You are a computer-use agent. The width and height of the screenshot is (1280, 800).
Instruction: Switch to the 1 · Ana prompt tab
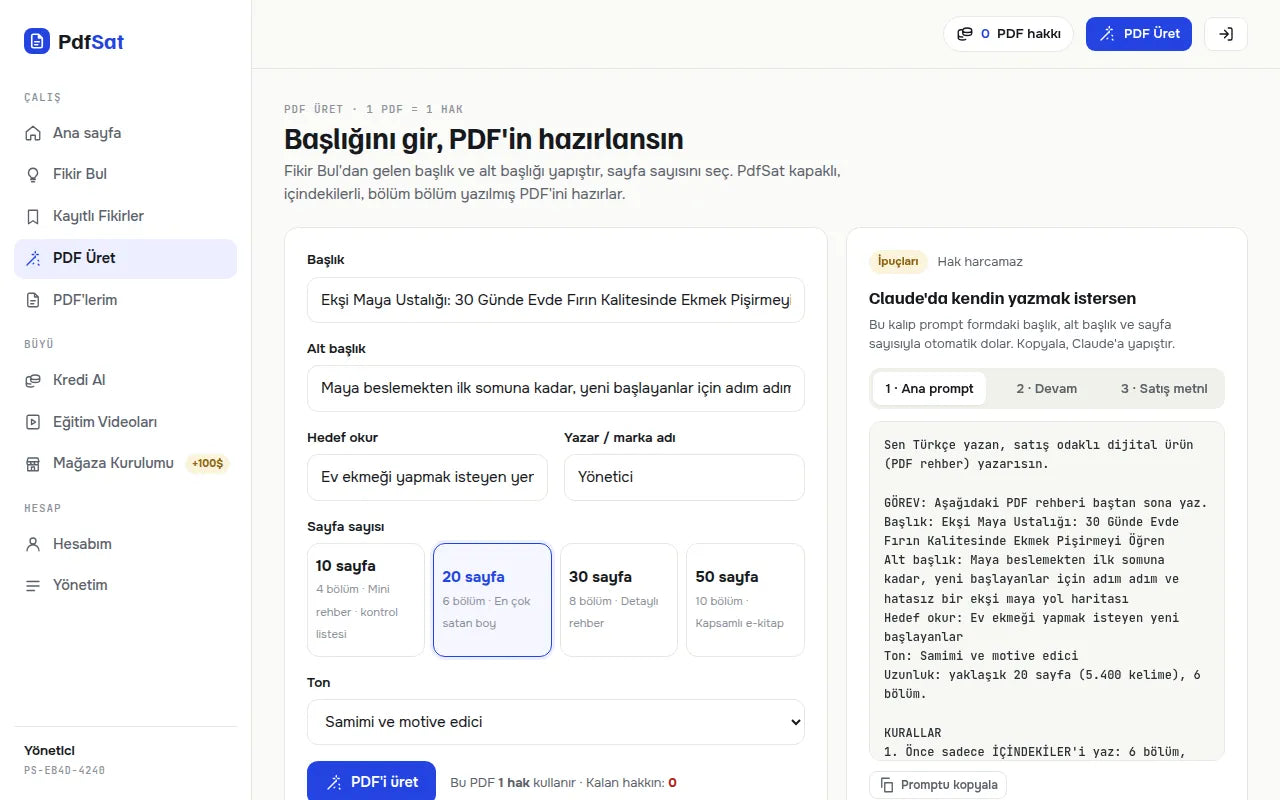[x=929, y=389]
